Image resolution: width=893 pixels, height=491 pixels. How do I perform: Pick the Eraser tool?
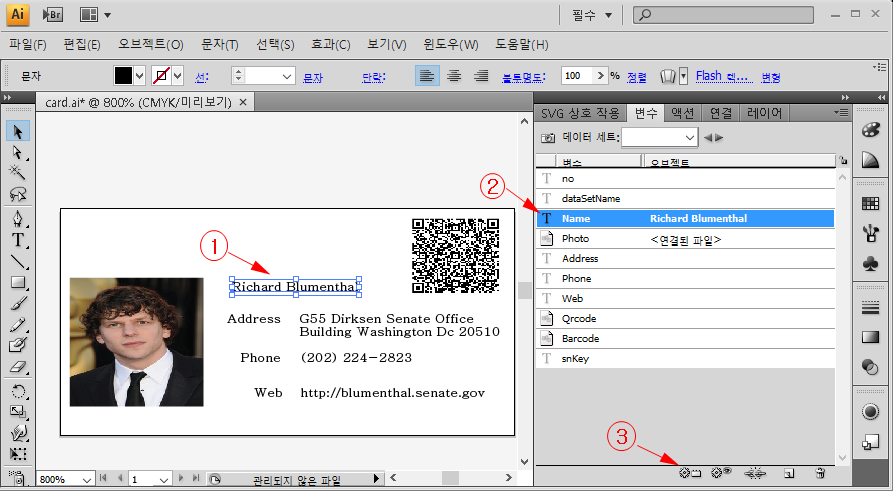click(18, 367)
